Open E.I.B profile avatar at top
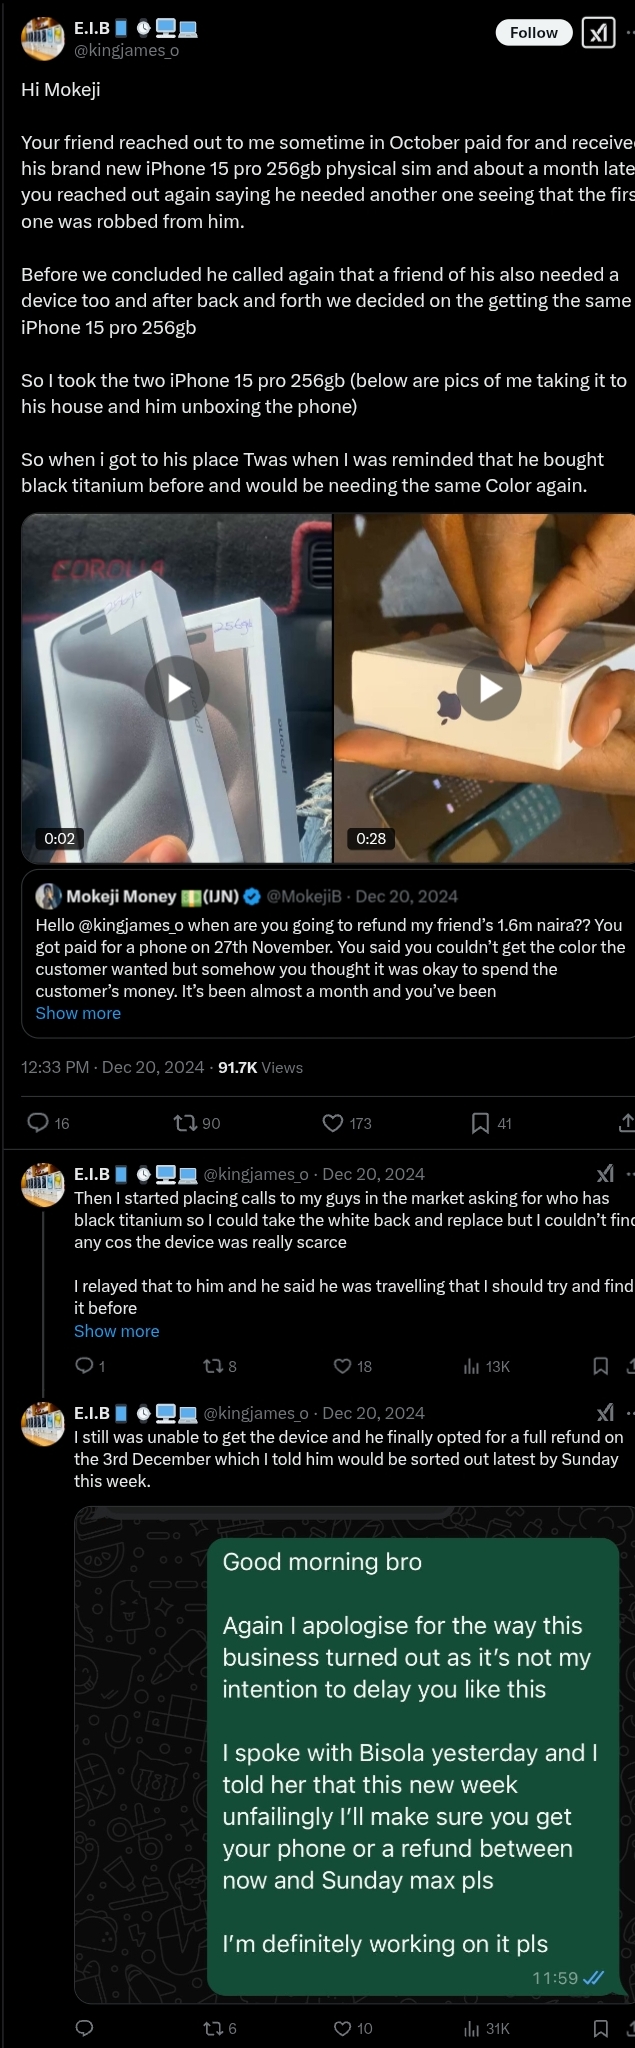 point(43,38)
